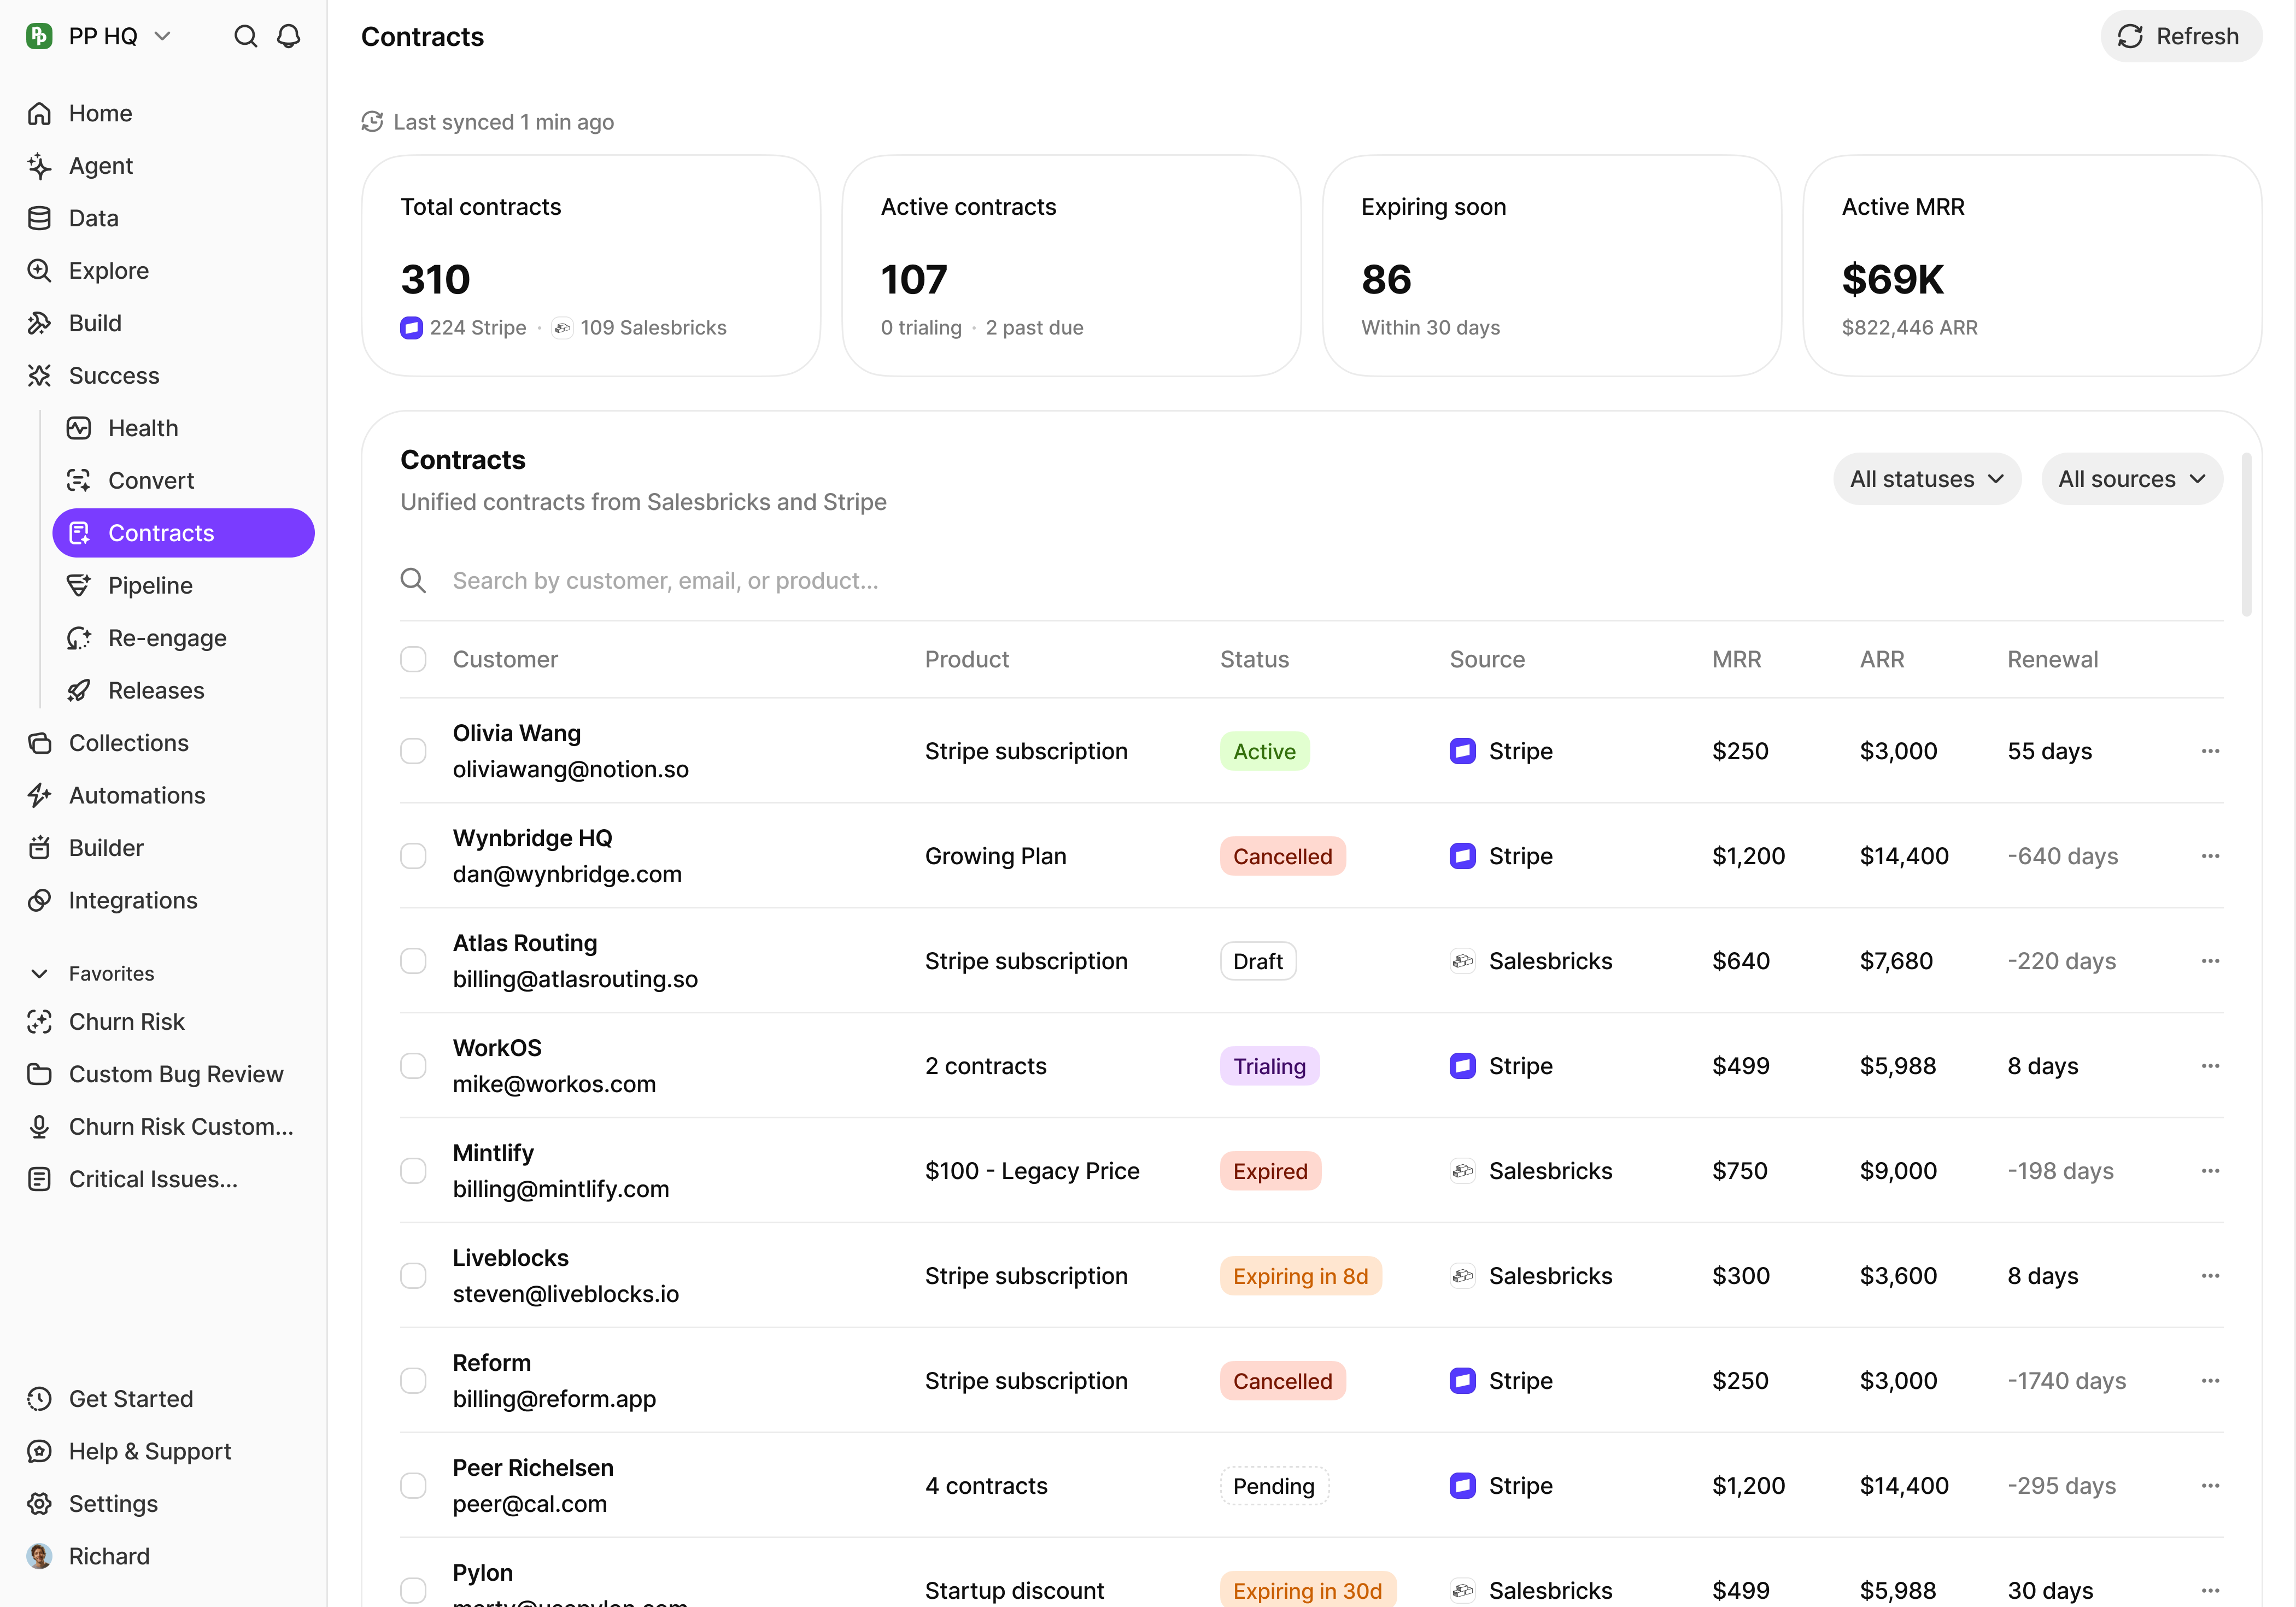Select the Liveblocks row checkbox
2296x1607 pixels.
click(x=413, y=1277)
